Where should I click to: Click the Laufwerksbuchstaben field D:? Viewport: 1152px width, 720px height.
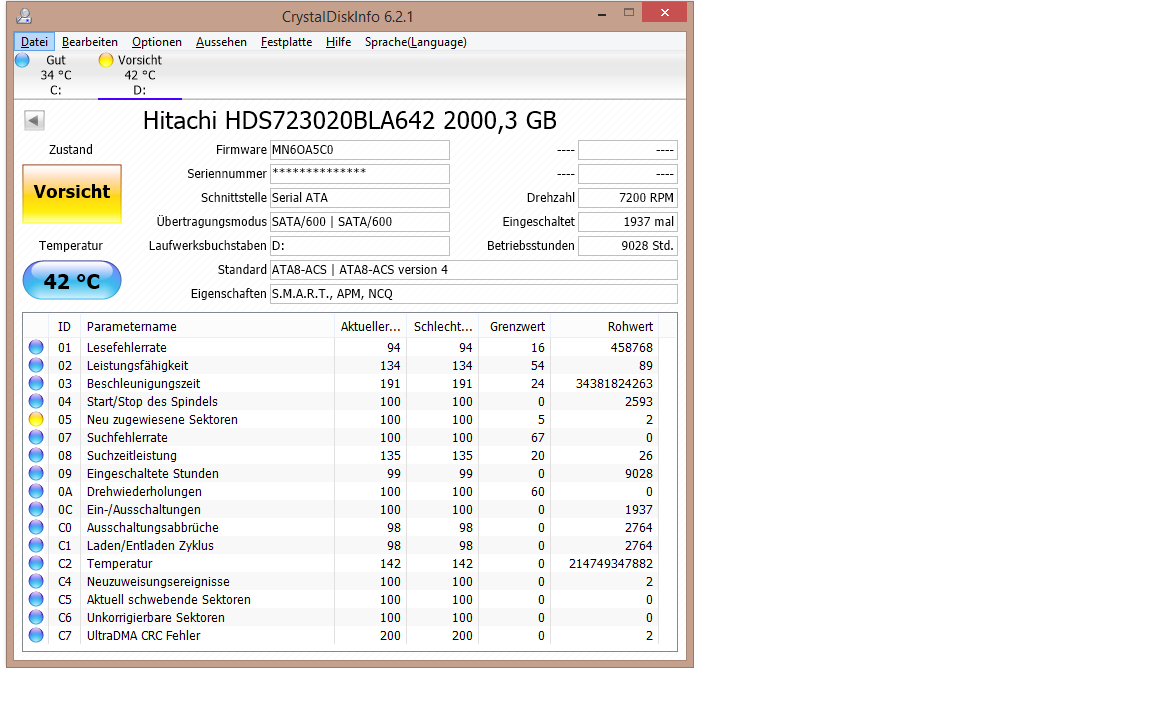359,245
